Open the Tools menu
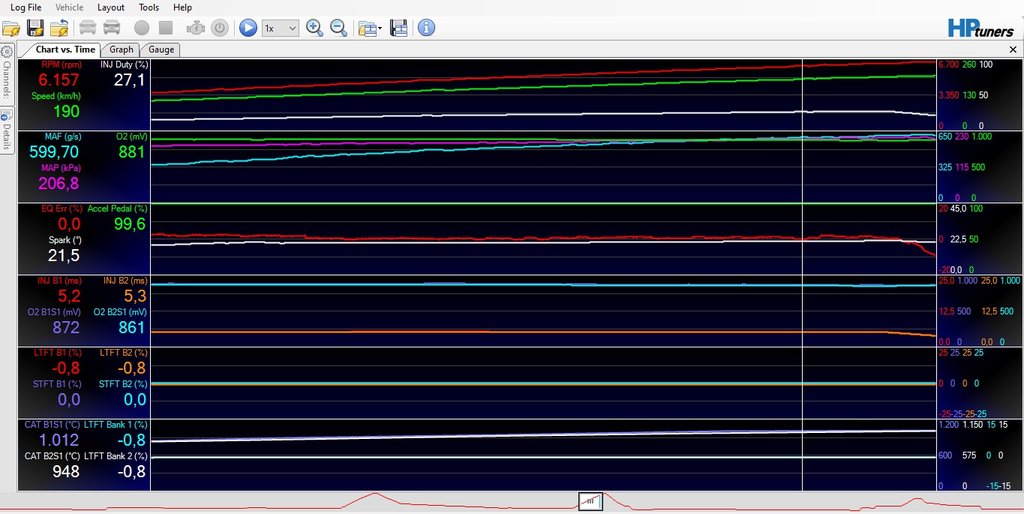The image size is (1024, 514). coord(149,7)
